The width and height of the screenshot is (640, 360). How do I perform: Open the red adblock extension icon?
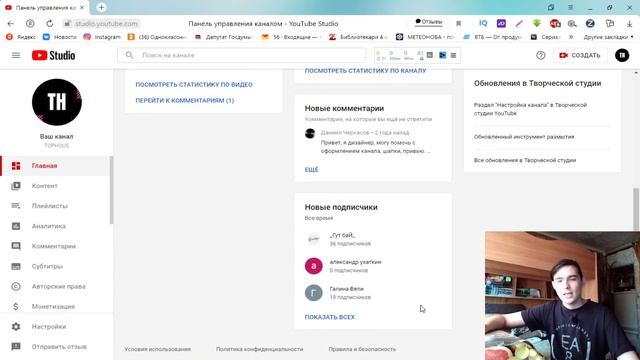click(x=555, y=23)
